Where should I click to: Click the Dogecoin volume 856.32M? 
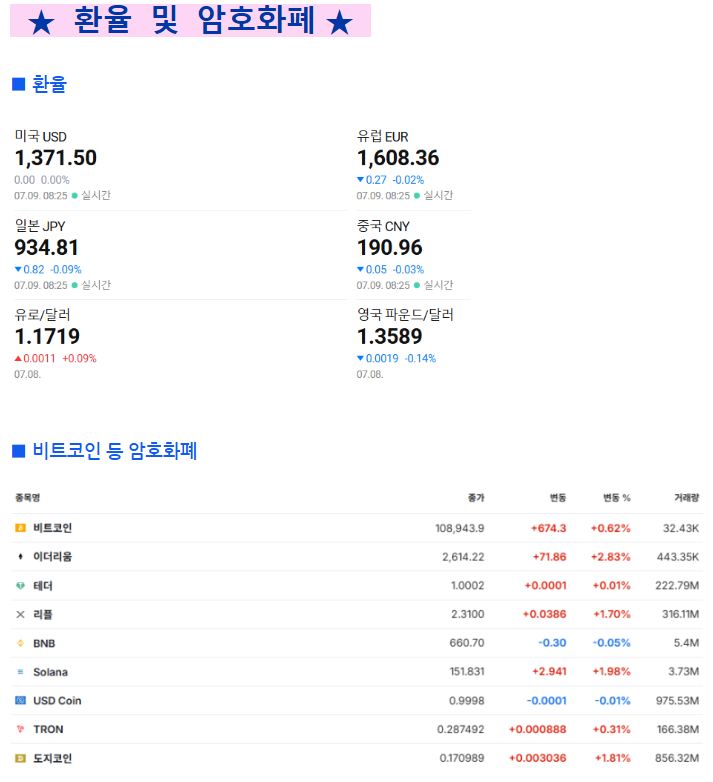[x=677, y=758]
